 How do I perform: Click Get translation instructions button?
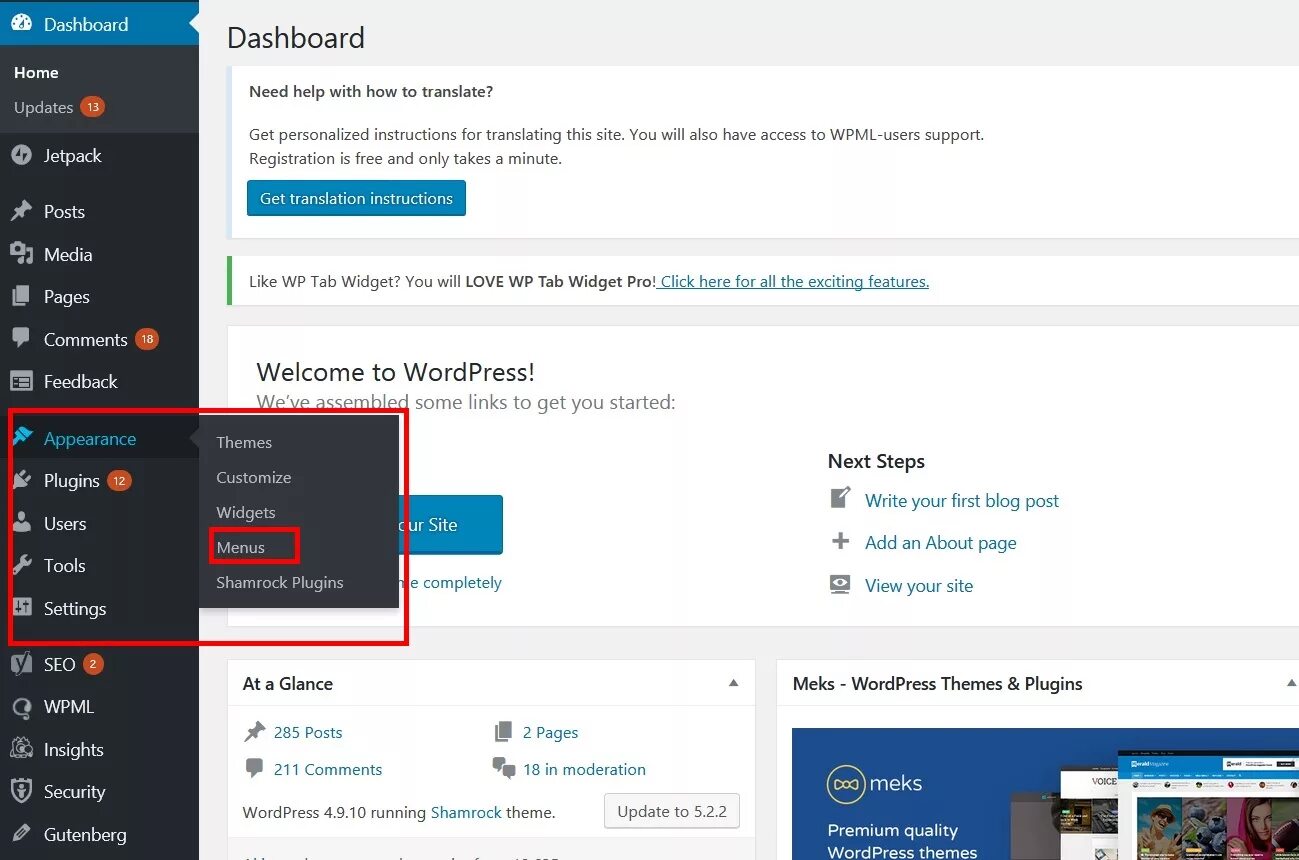(356, 198)
